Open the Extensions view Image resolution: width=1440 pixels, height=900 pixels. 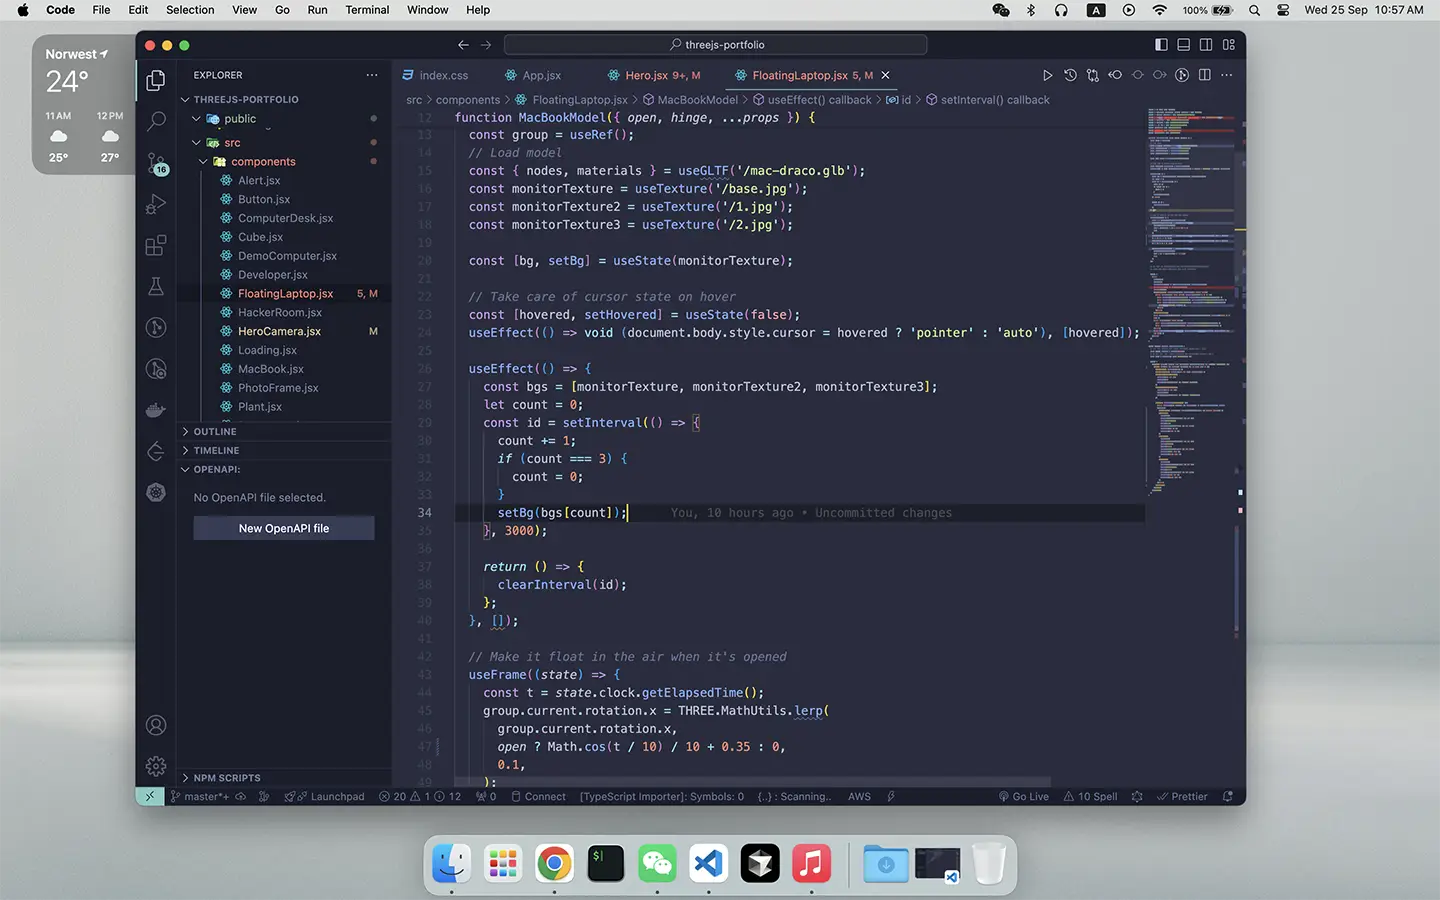tap(156, 246)
